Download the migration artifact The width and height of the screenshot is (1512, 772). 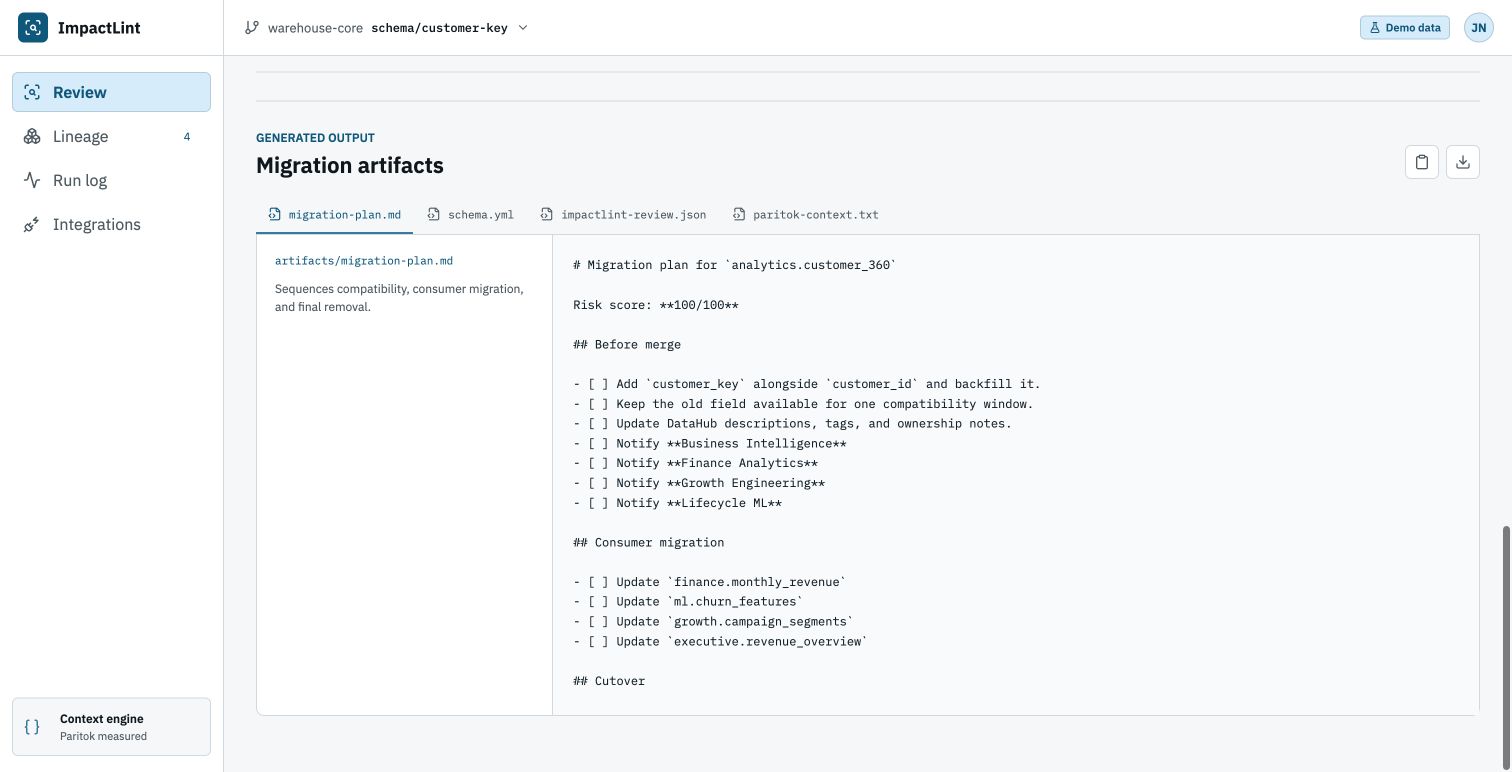[x=1463, y=162]
